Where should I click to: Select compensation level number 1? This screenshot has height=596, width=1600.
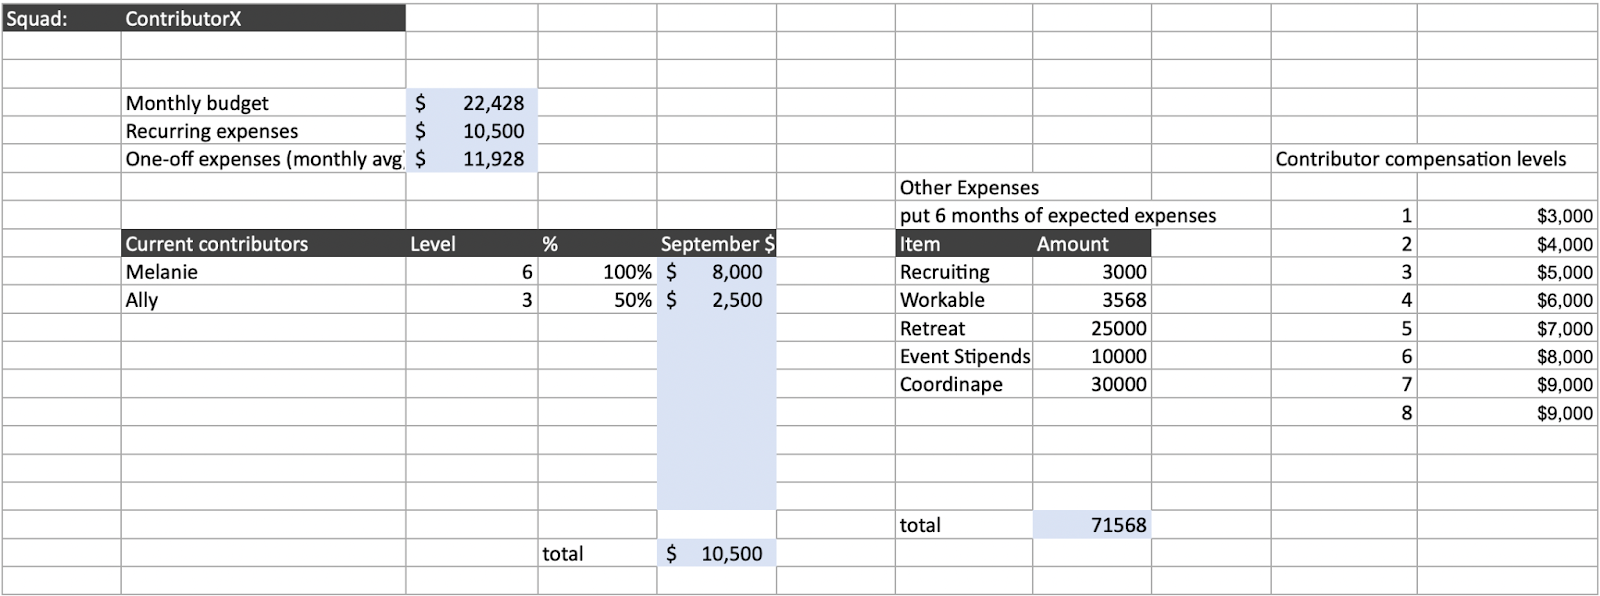tap(1344, 216)
